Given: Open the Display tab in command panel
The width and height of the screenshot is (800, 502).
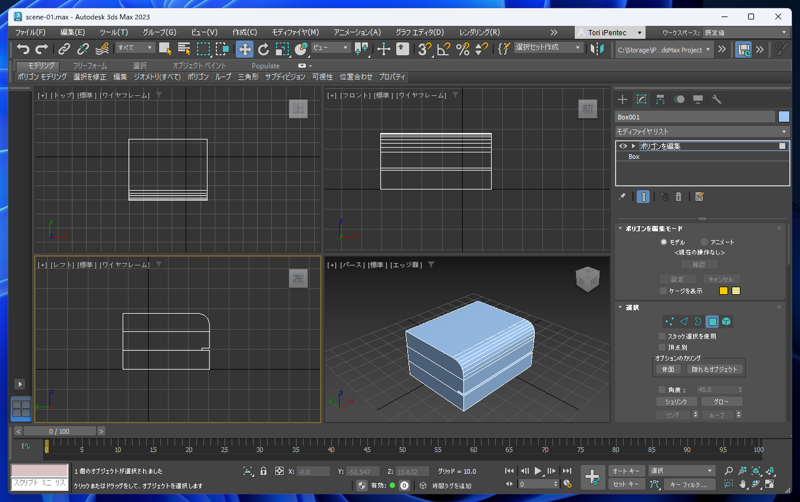Looking at the screenshot, I should [x=698, y=99].
